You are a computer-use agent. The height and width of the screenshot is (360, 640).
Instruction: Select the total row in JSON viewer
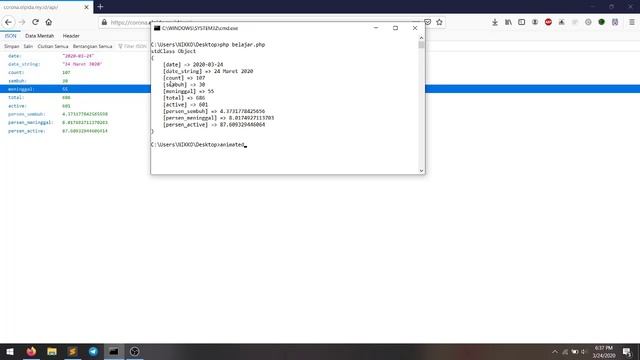coord(75,98)
